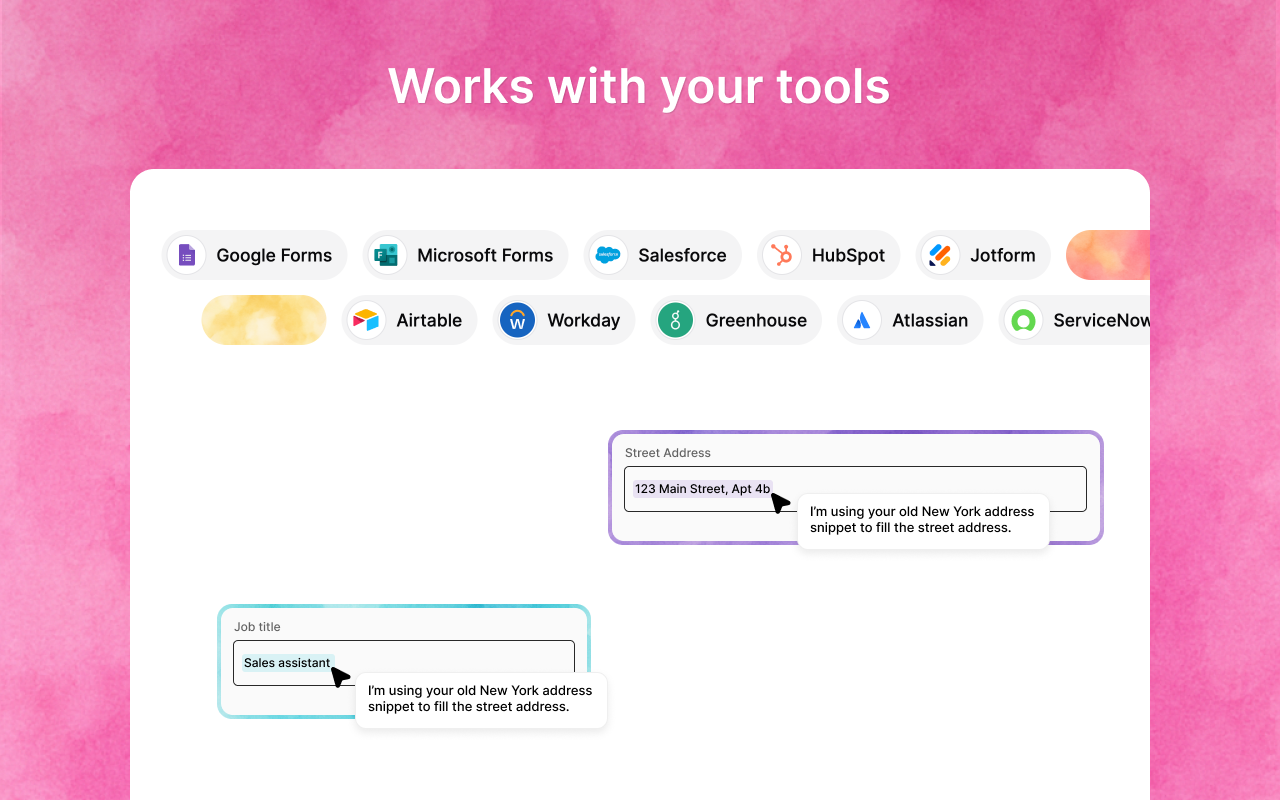Click the Workday integration chip
Image resolution: width=1280 pixels, height=800 pixels.
tap(563, 320)
